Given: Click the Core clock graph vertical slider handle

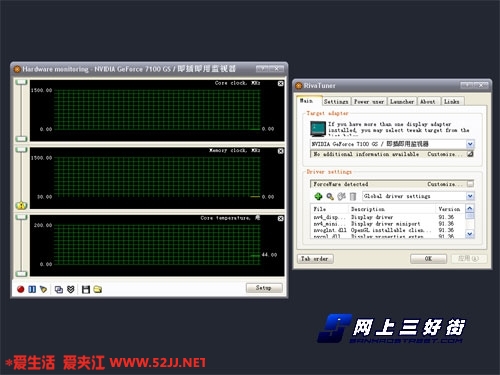Looking at the screenshot, I should pos(21,82).
